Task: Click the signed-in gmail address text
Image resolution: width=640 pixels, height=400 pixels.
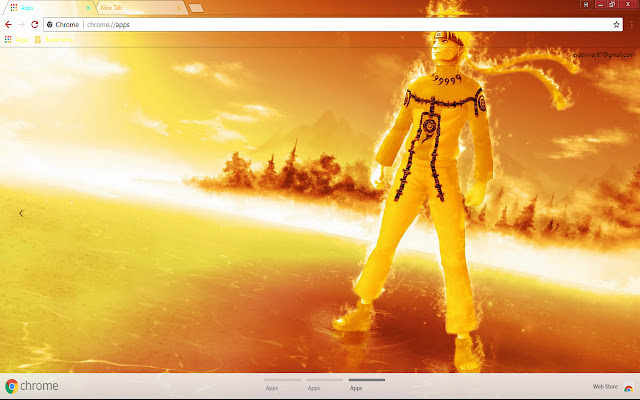Action: click(x=603, y=55)
